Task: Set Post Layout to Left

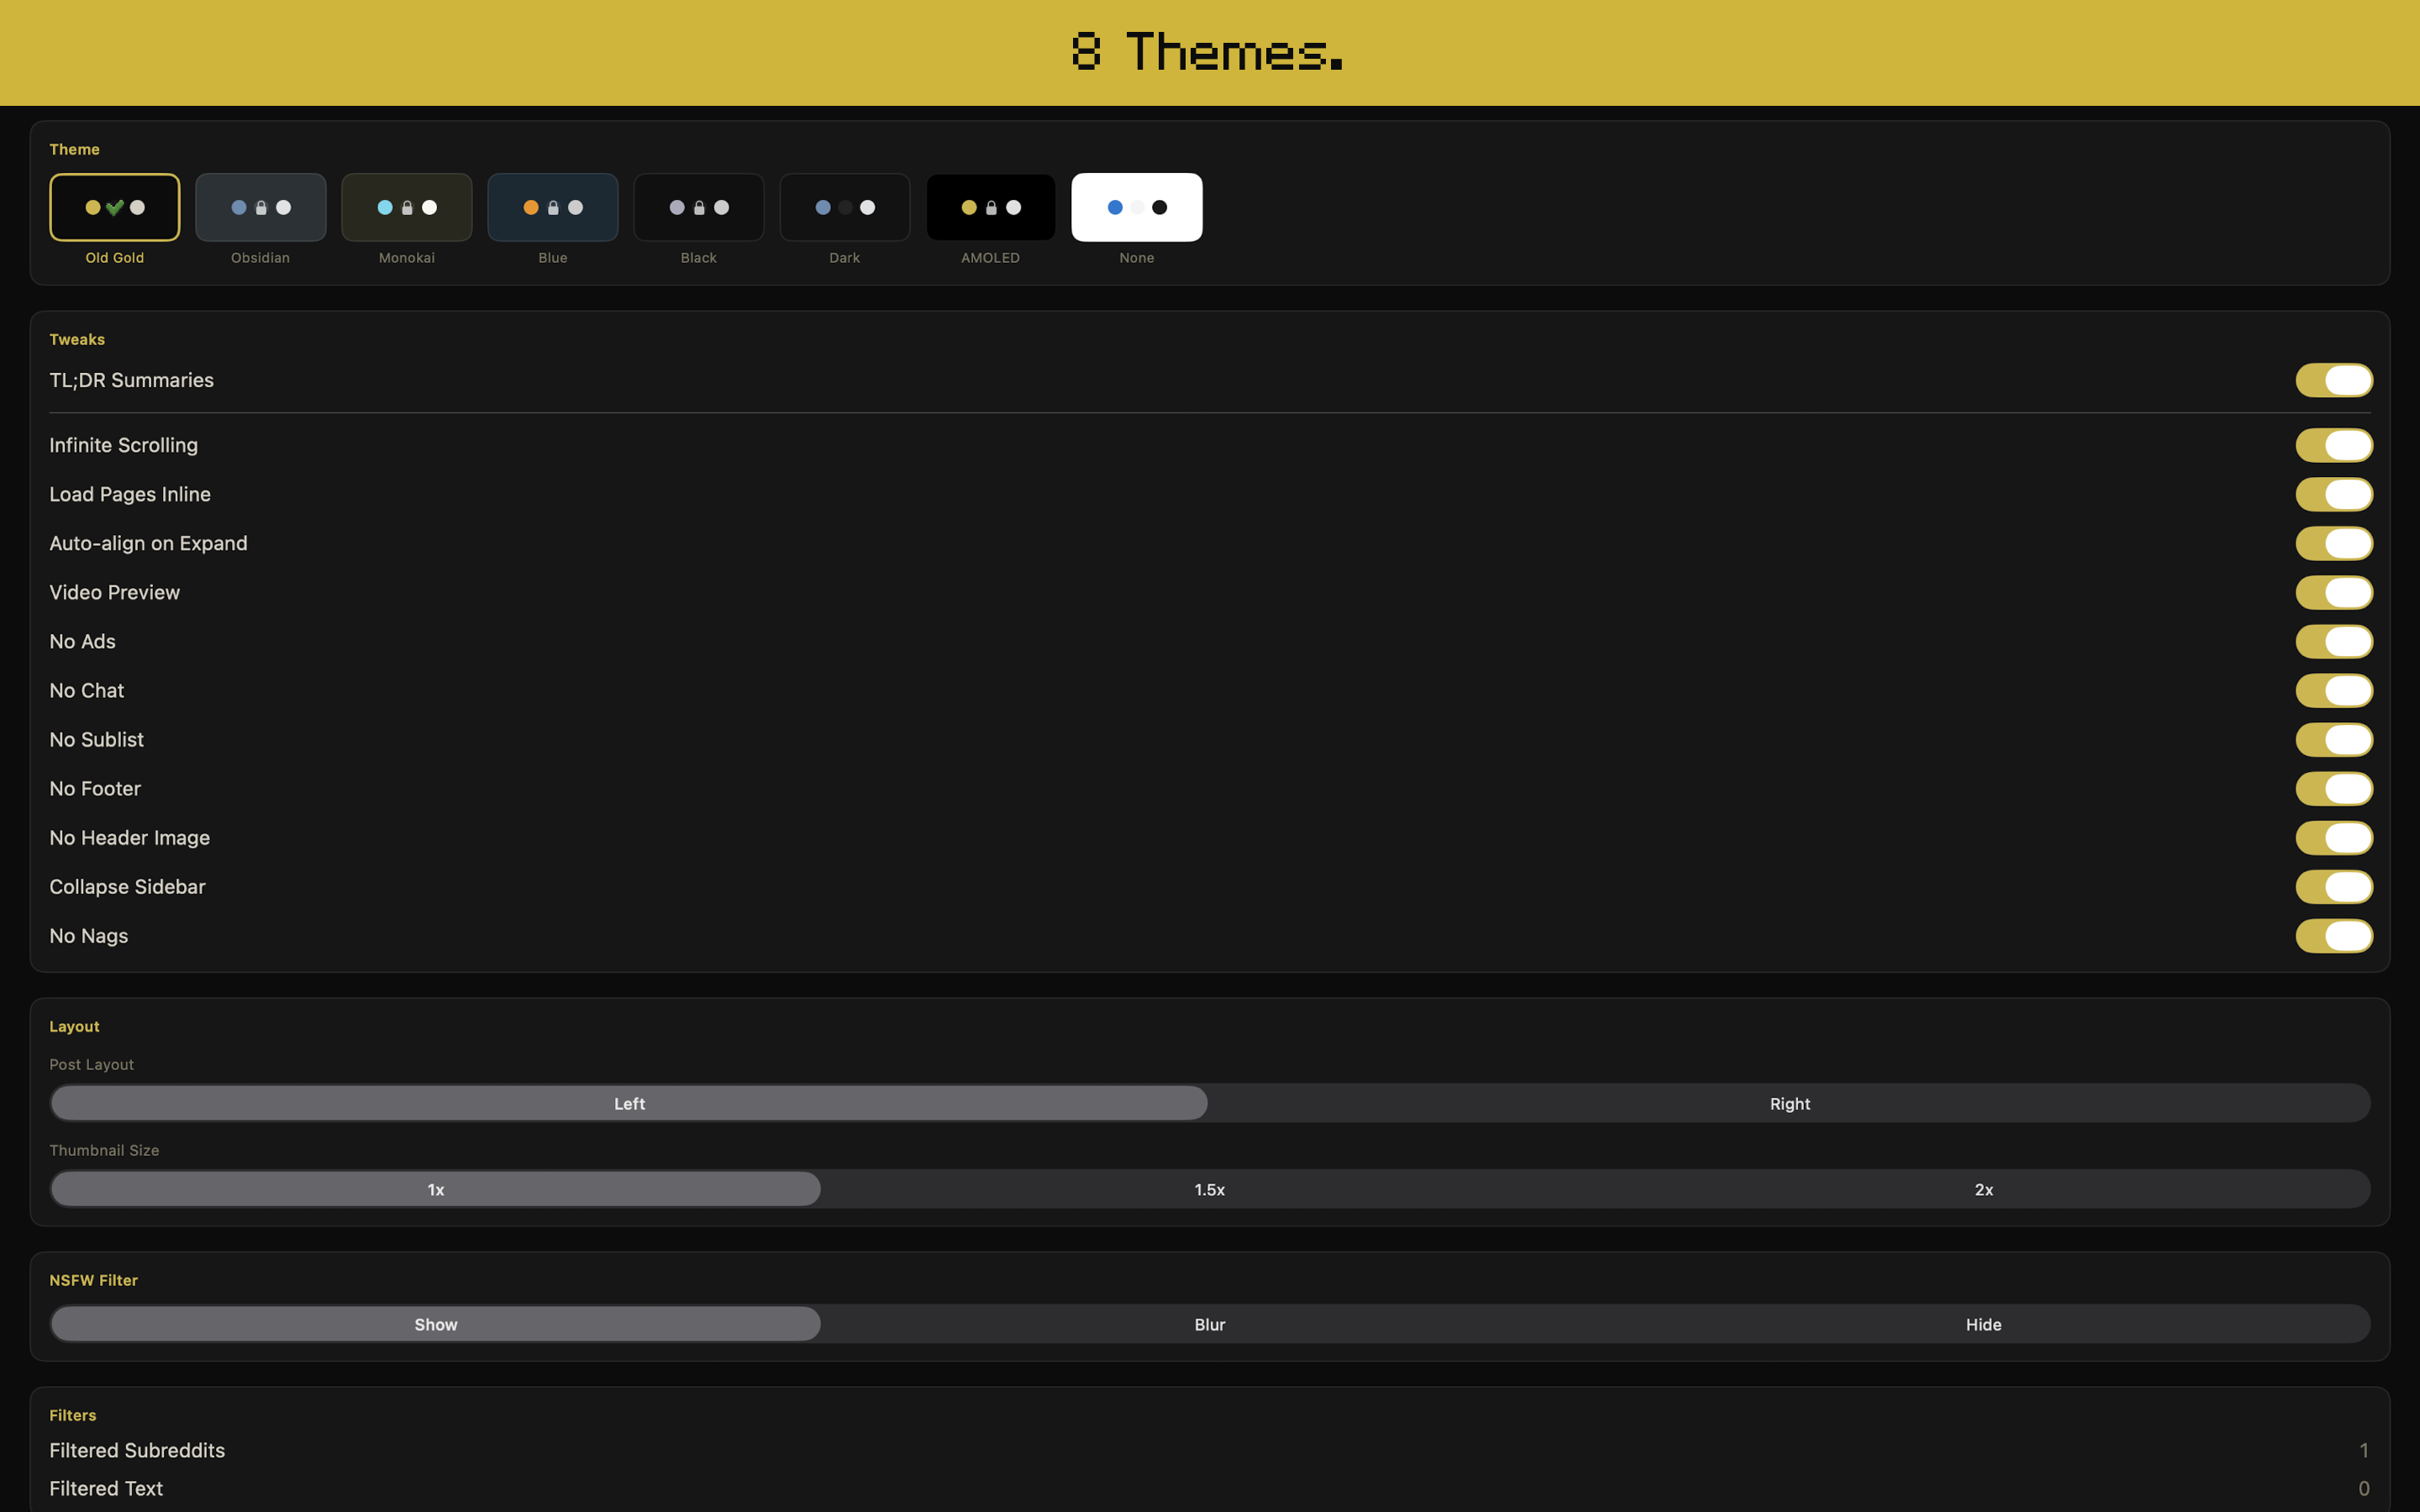Action: click(629, 1103)
